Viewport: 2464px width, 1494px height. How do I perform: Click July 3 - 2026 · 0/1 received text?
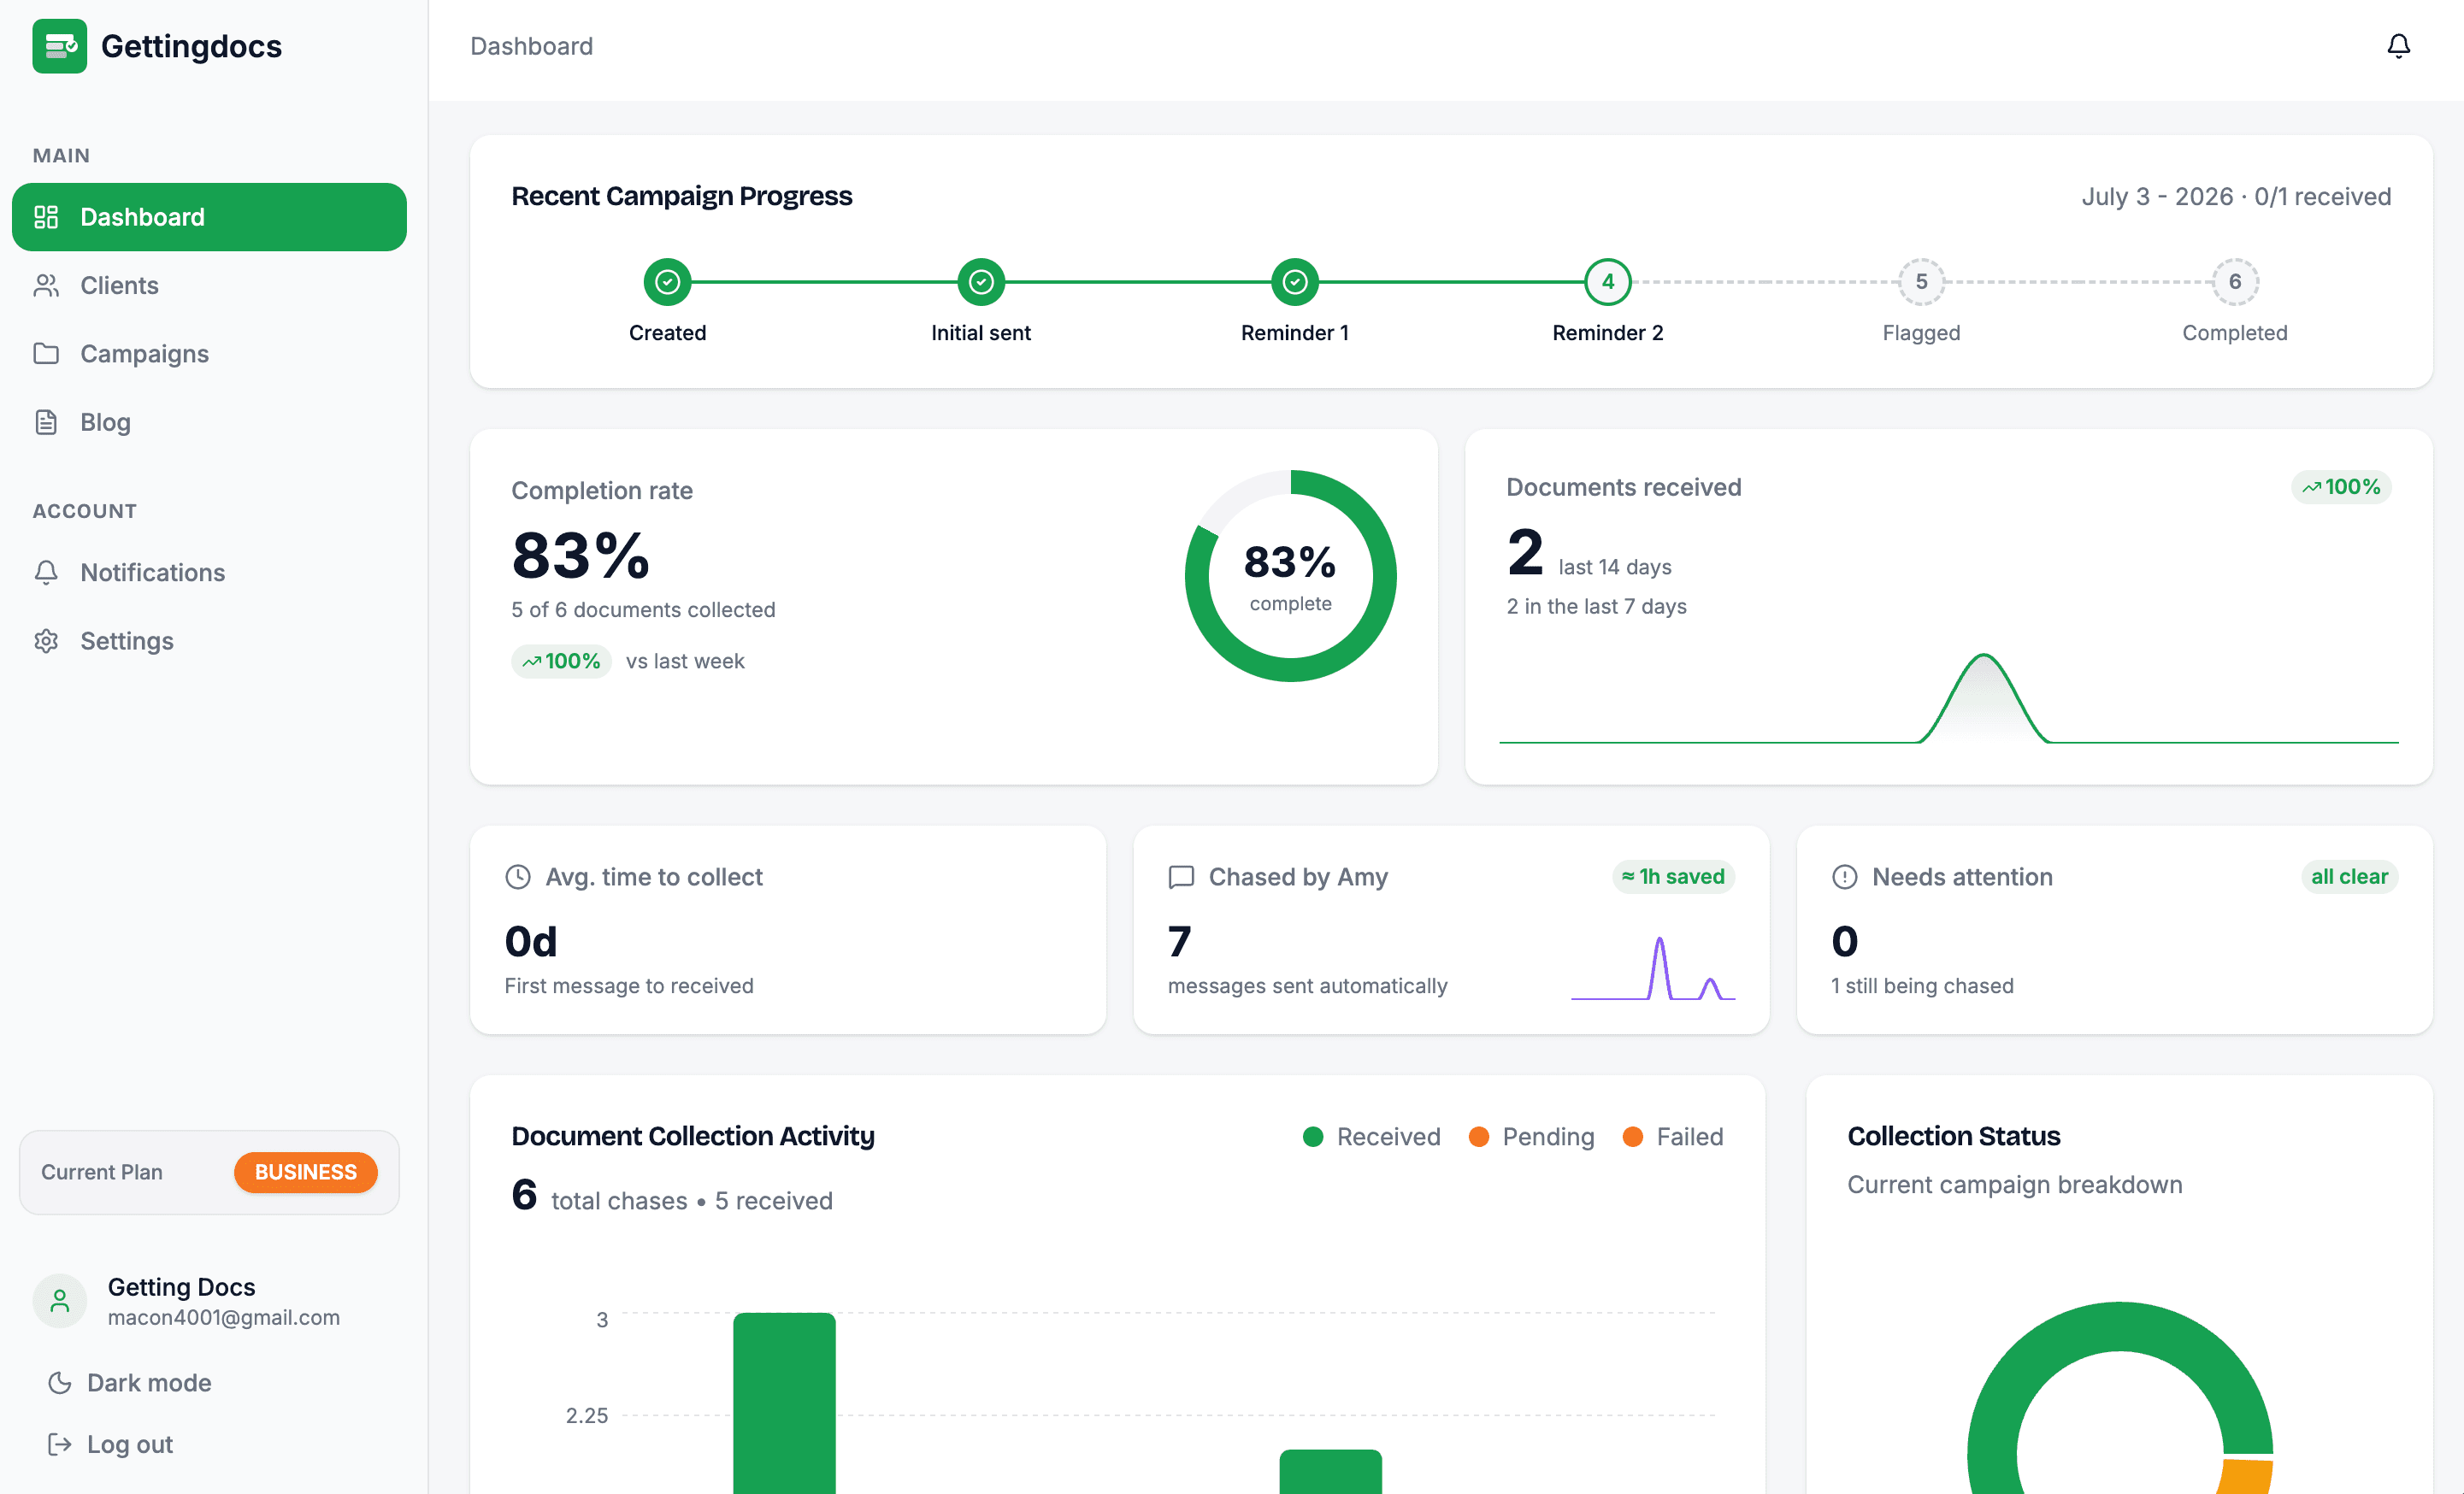(2236, 196)
